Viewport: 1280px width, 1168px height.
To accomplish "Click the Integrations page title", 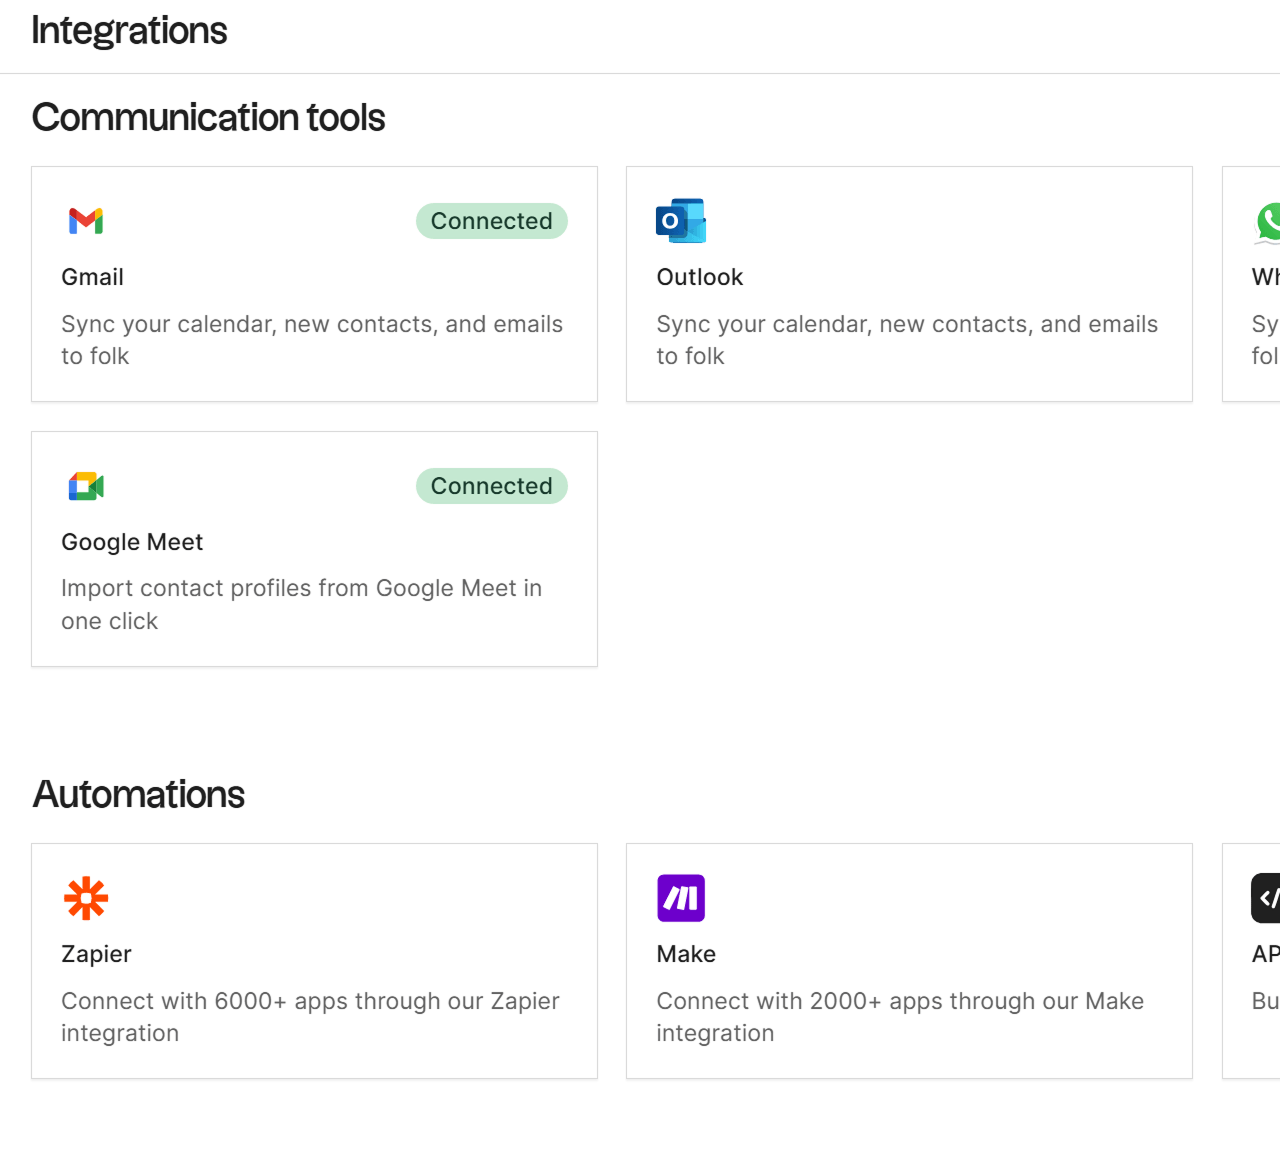I will [x=129, y=31].
